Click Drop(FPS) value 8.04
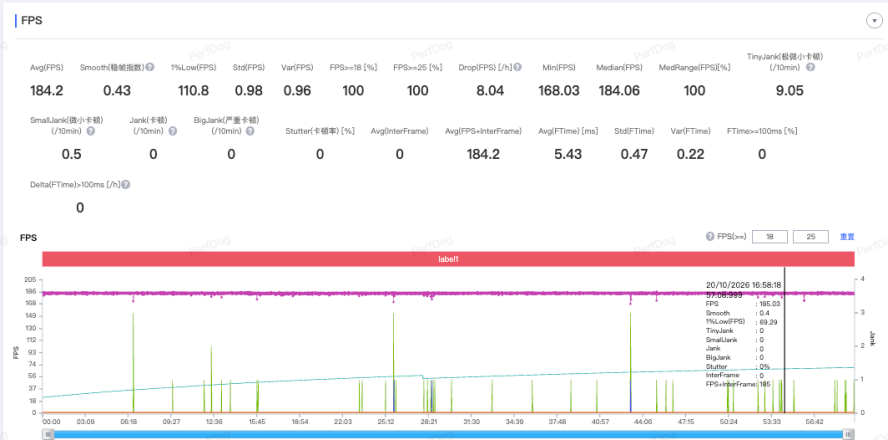This screenshot has height=440, width=888. pyautogui.click(x=490, y=91)
